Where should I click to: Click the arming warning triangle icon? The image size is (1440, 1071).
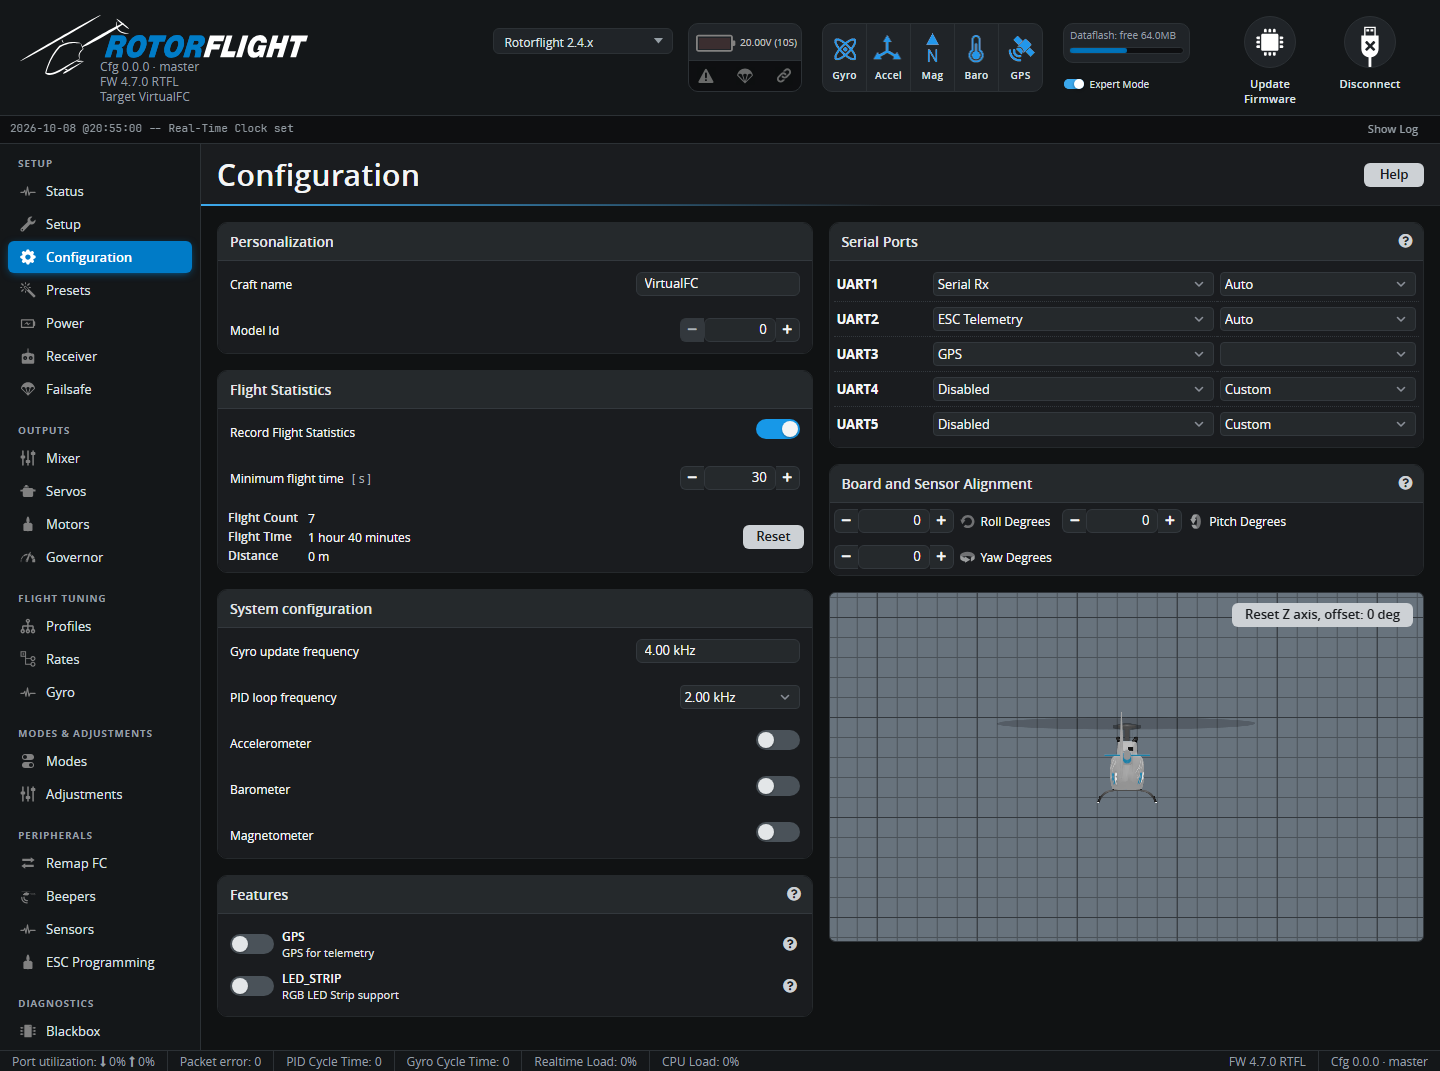pyautogui.click(x=706, y=76)
